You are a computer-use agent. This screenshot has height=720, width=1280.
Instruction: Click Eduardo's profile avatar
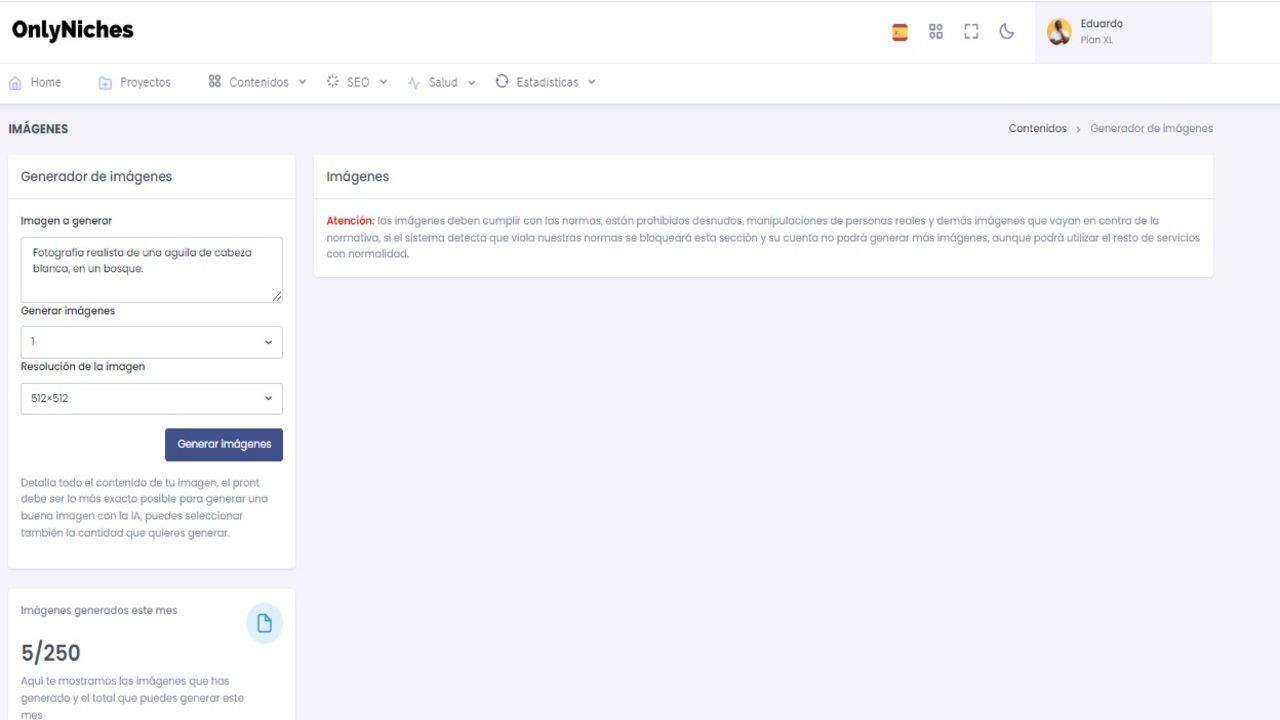coord(1059,32)
